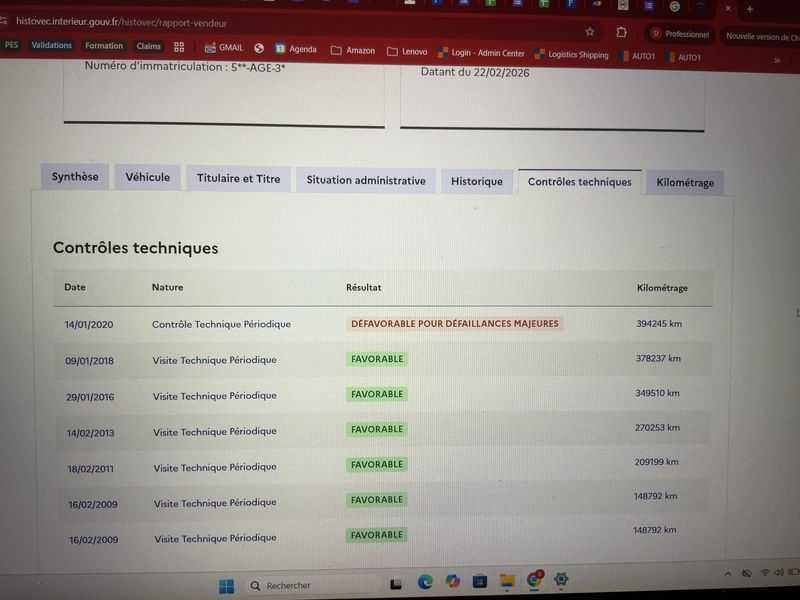The image size is (800, 600).
Task: Switch to the Situation administrative tab
Action: (x=366, y=181)
